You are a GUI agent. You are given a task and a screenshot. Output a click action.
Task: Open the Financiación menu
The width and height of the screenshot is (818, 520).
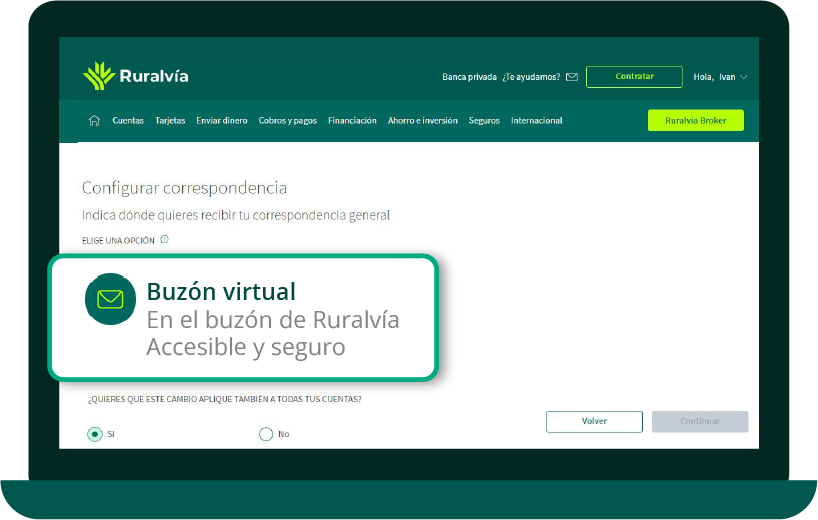(x=352, y=120)
